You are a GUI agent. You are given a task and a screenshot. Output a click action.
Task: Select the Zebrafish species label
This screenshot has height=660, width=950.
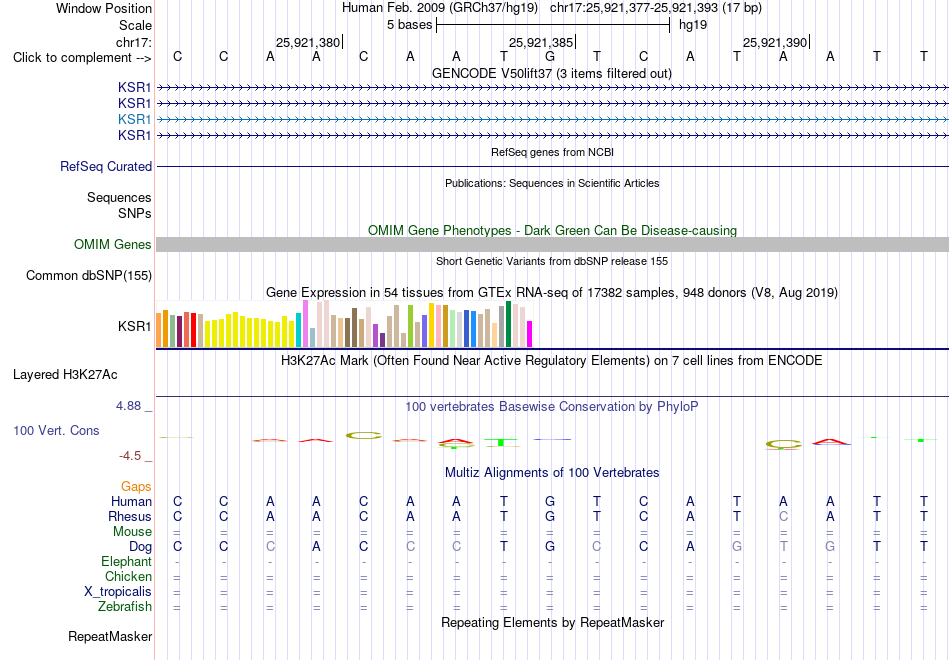pyautogui.click(x=125, y=606)
